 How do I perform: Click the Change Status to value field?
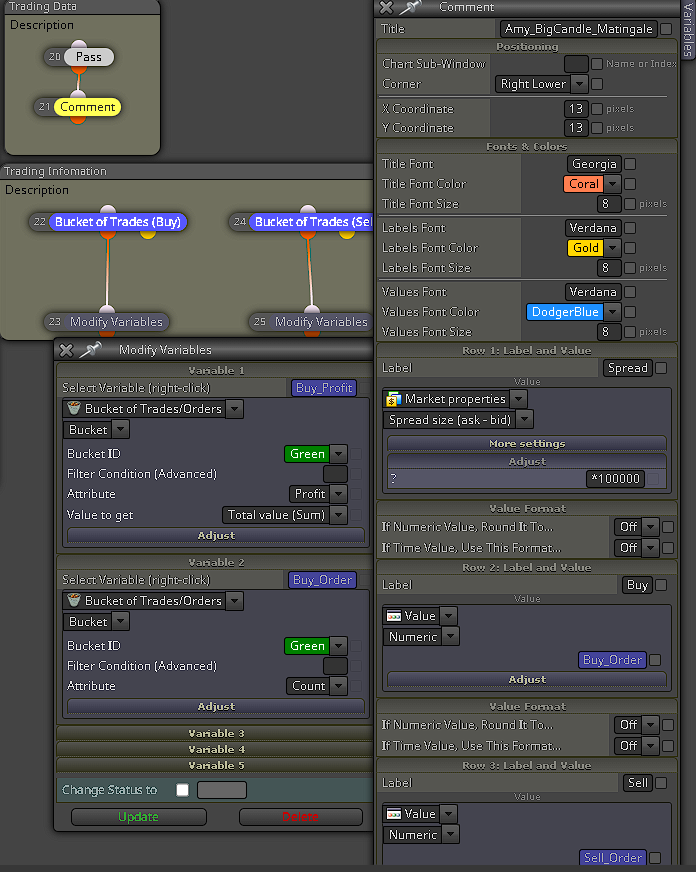[222, 790]
